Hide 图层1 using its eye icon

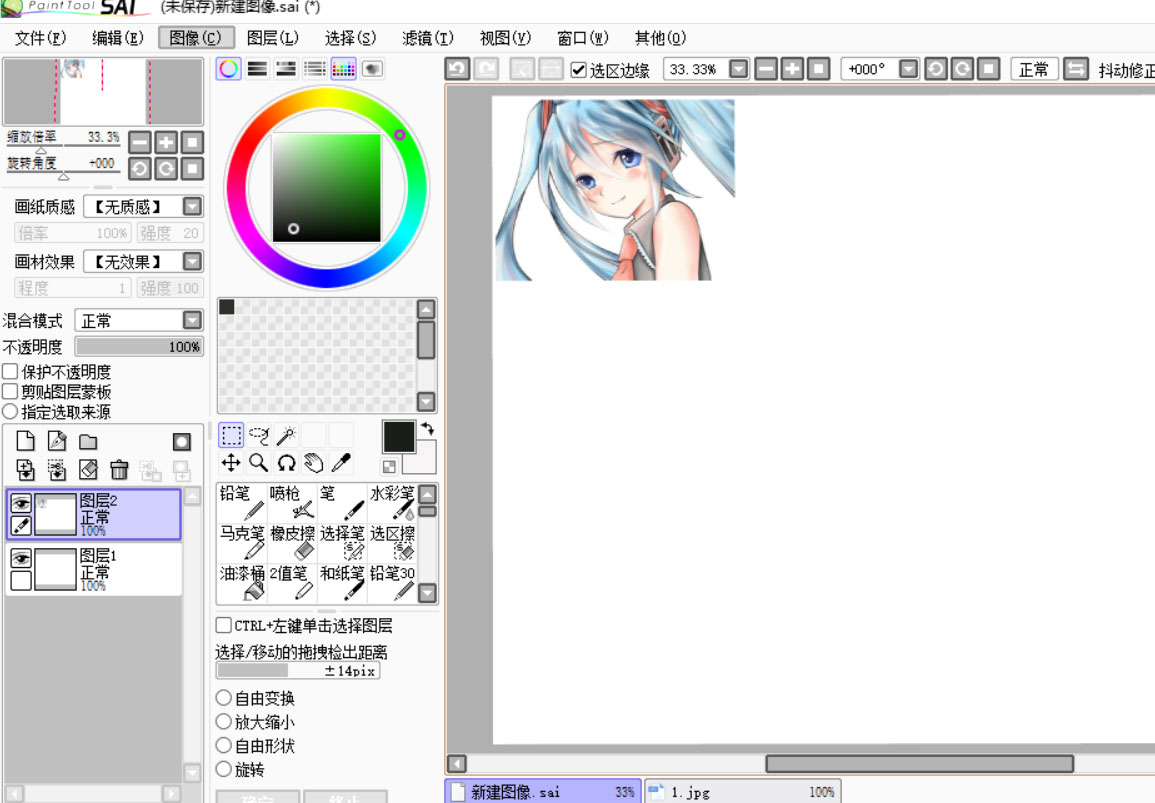tap(21, 559)
